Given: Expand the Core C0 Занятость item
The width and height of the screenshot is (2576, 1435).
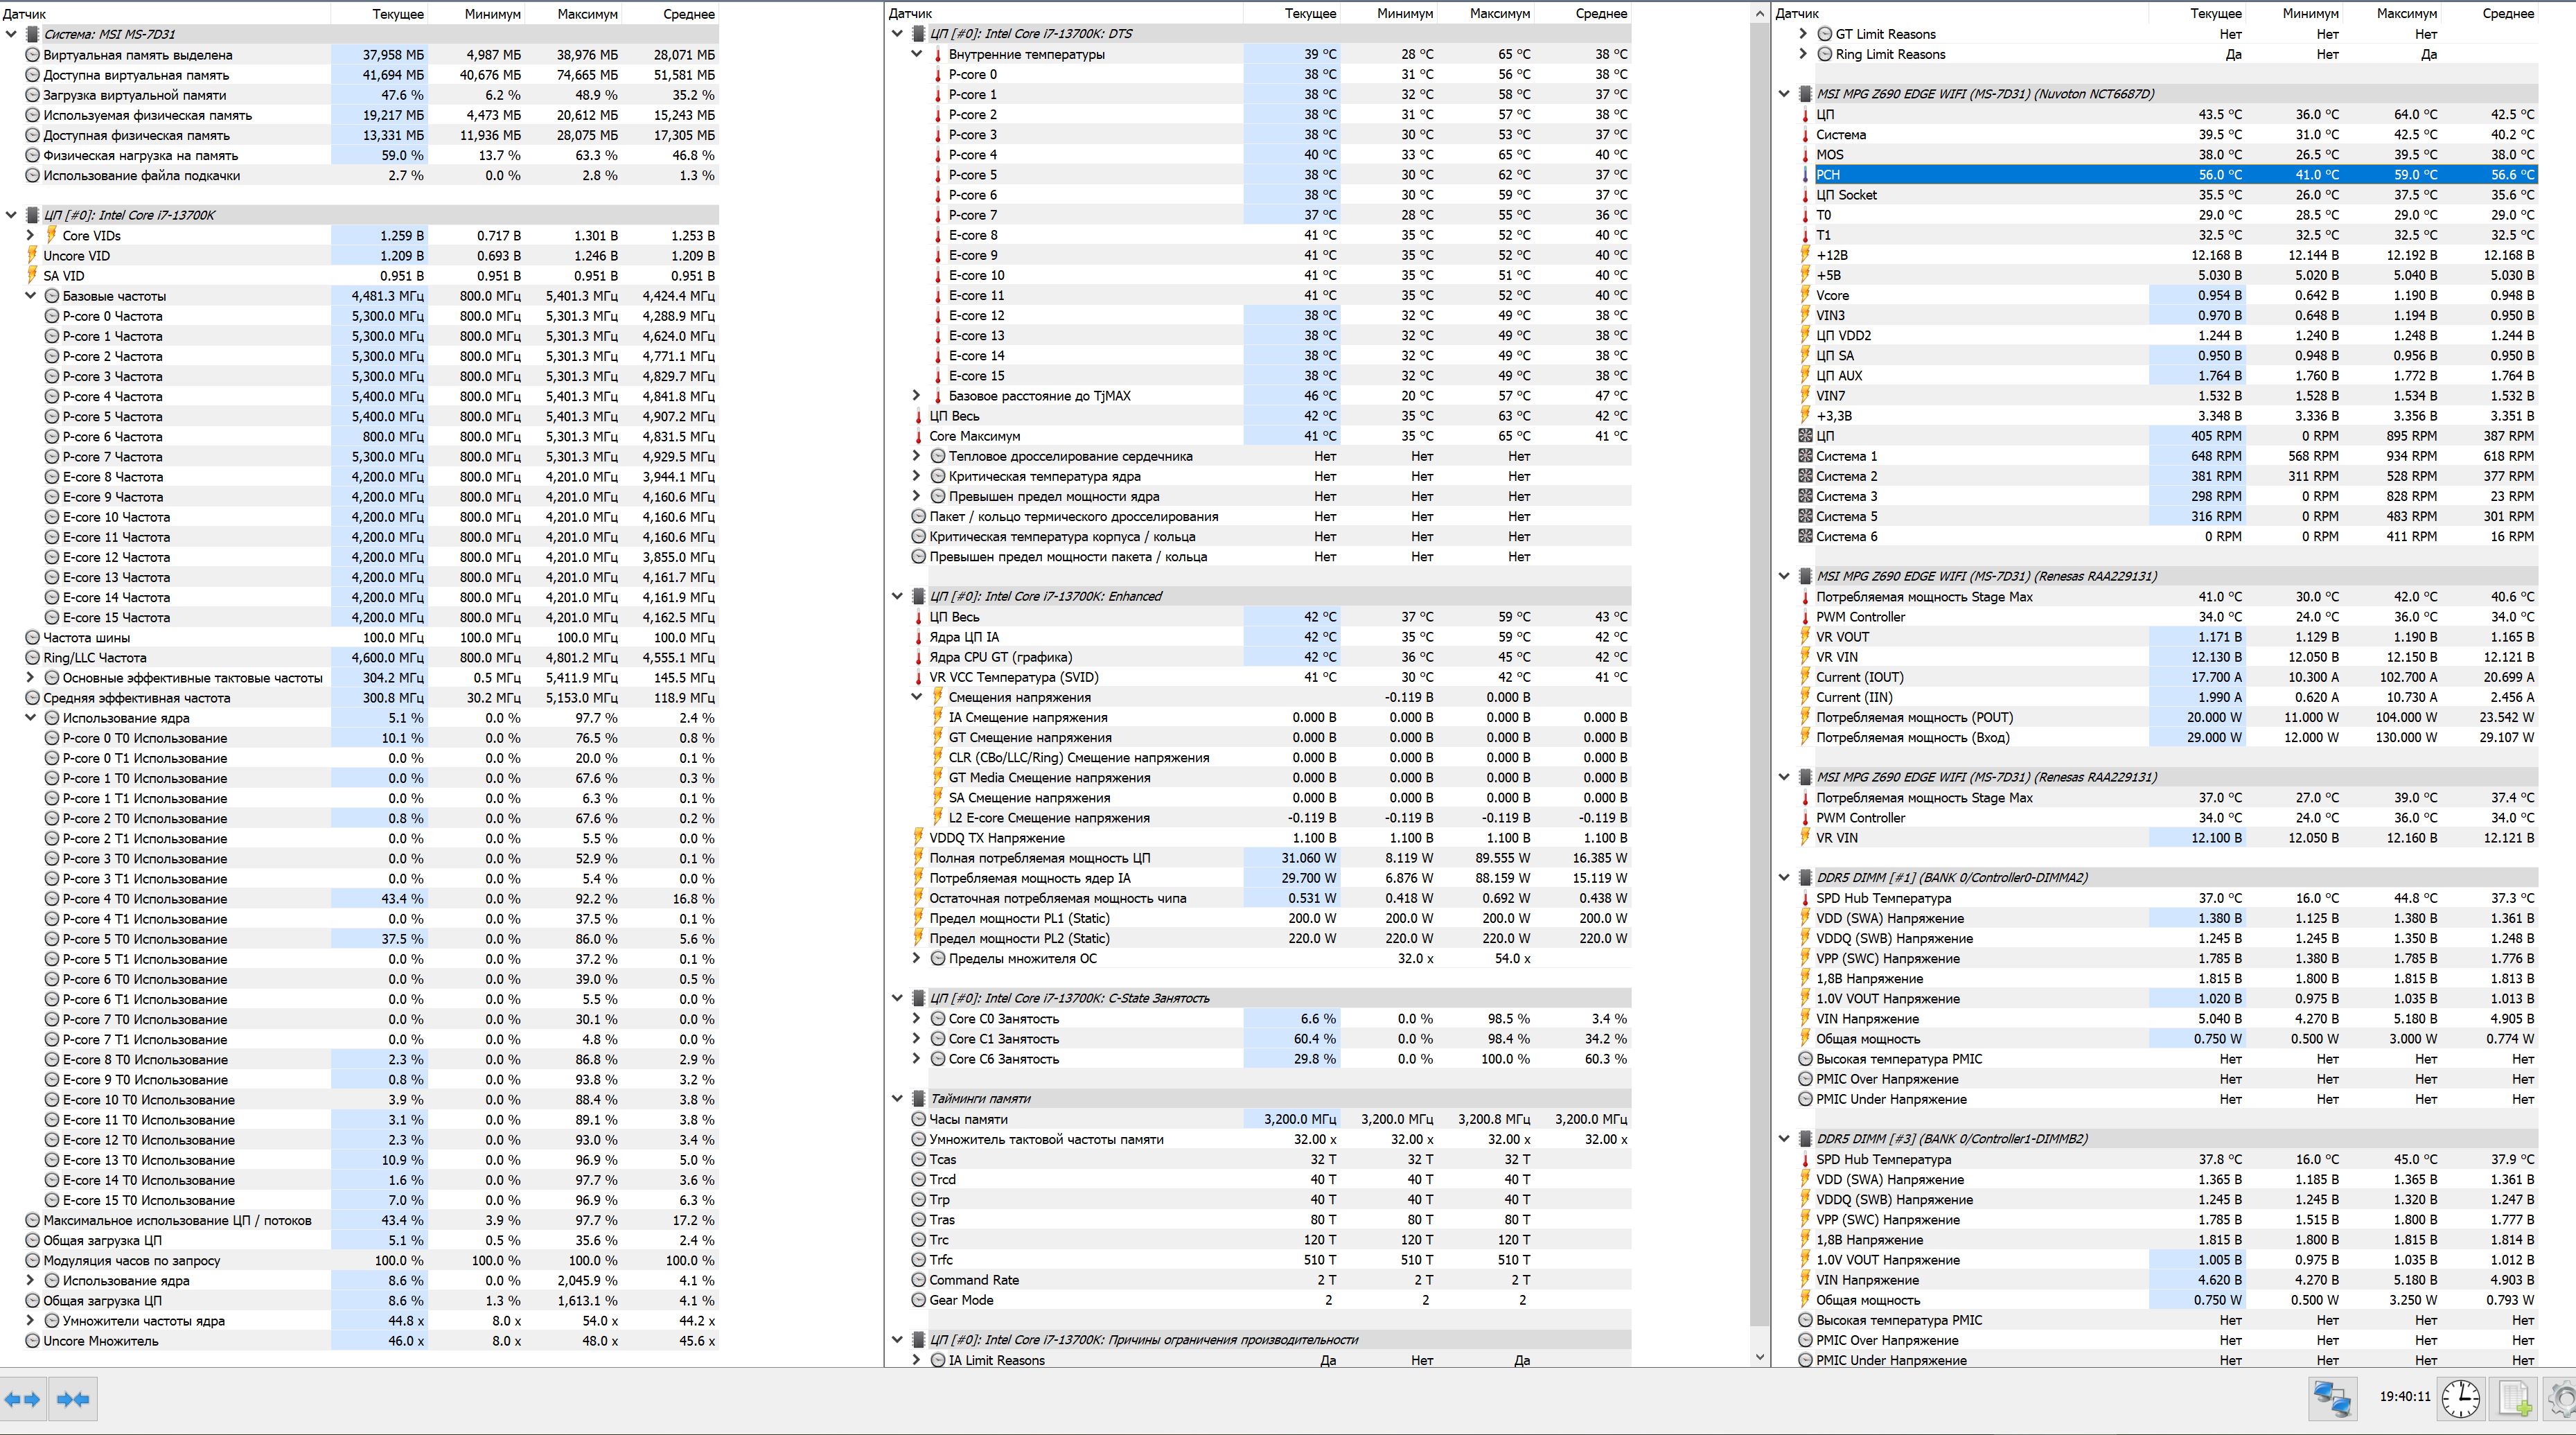Looking at the screenshot, I should (x=916, y=1019).
